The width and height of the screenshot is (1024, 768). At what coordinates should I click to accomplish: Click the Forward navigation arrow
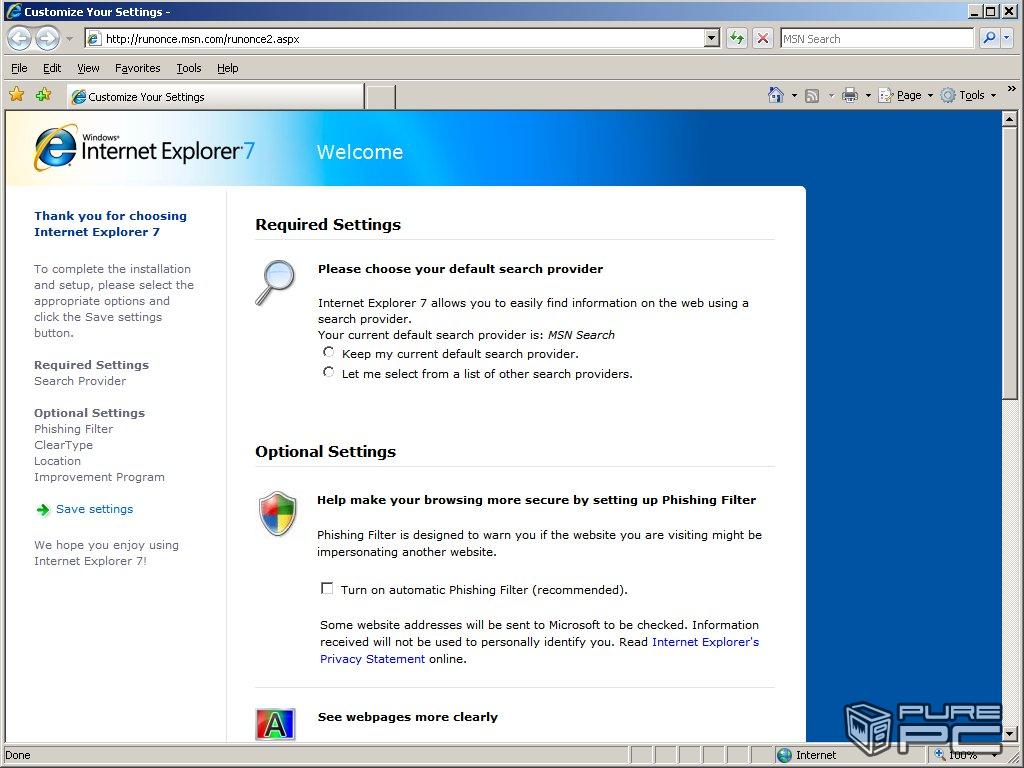coord(46,39)
